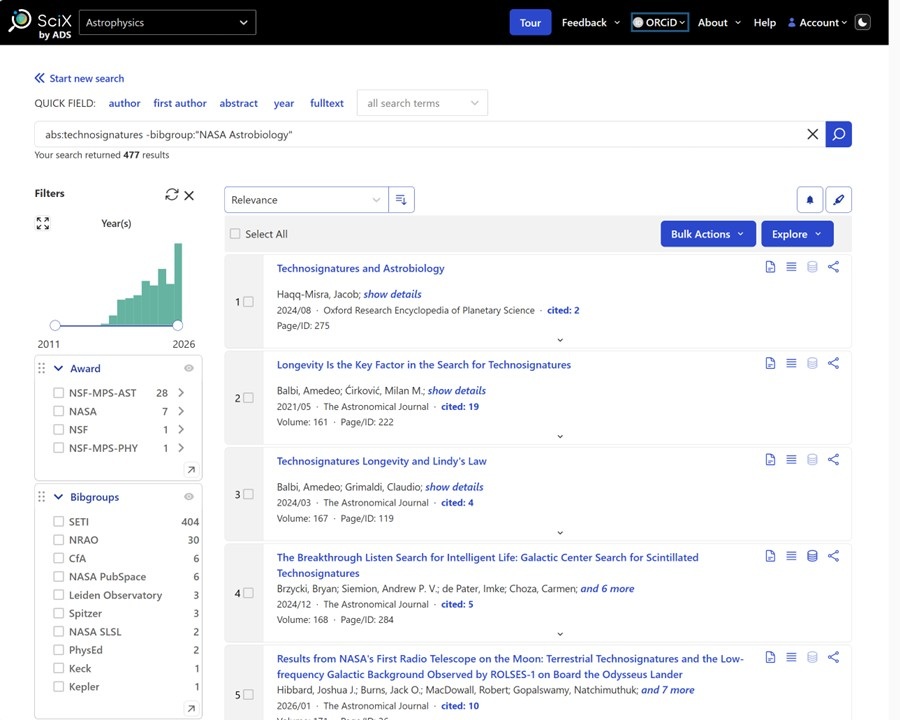Click the tallest bar in the year histogram
Image resolution: width=900 pixels, height=720 pixels.
pos(179,284)
